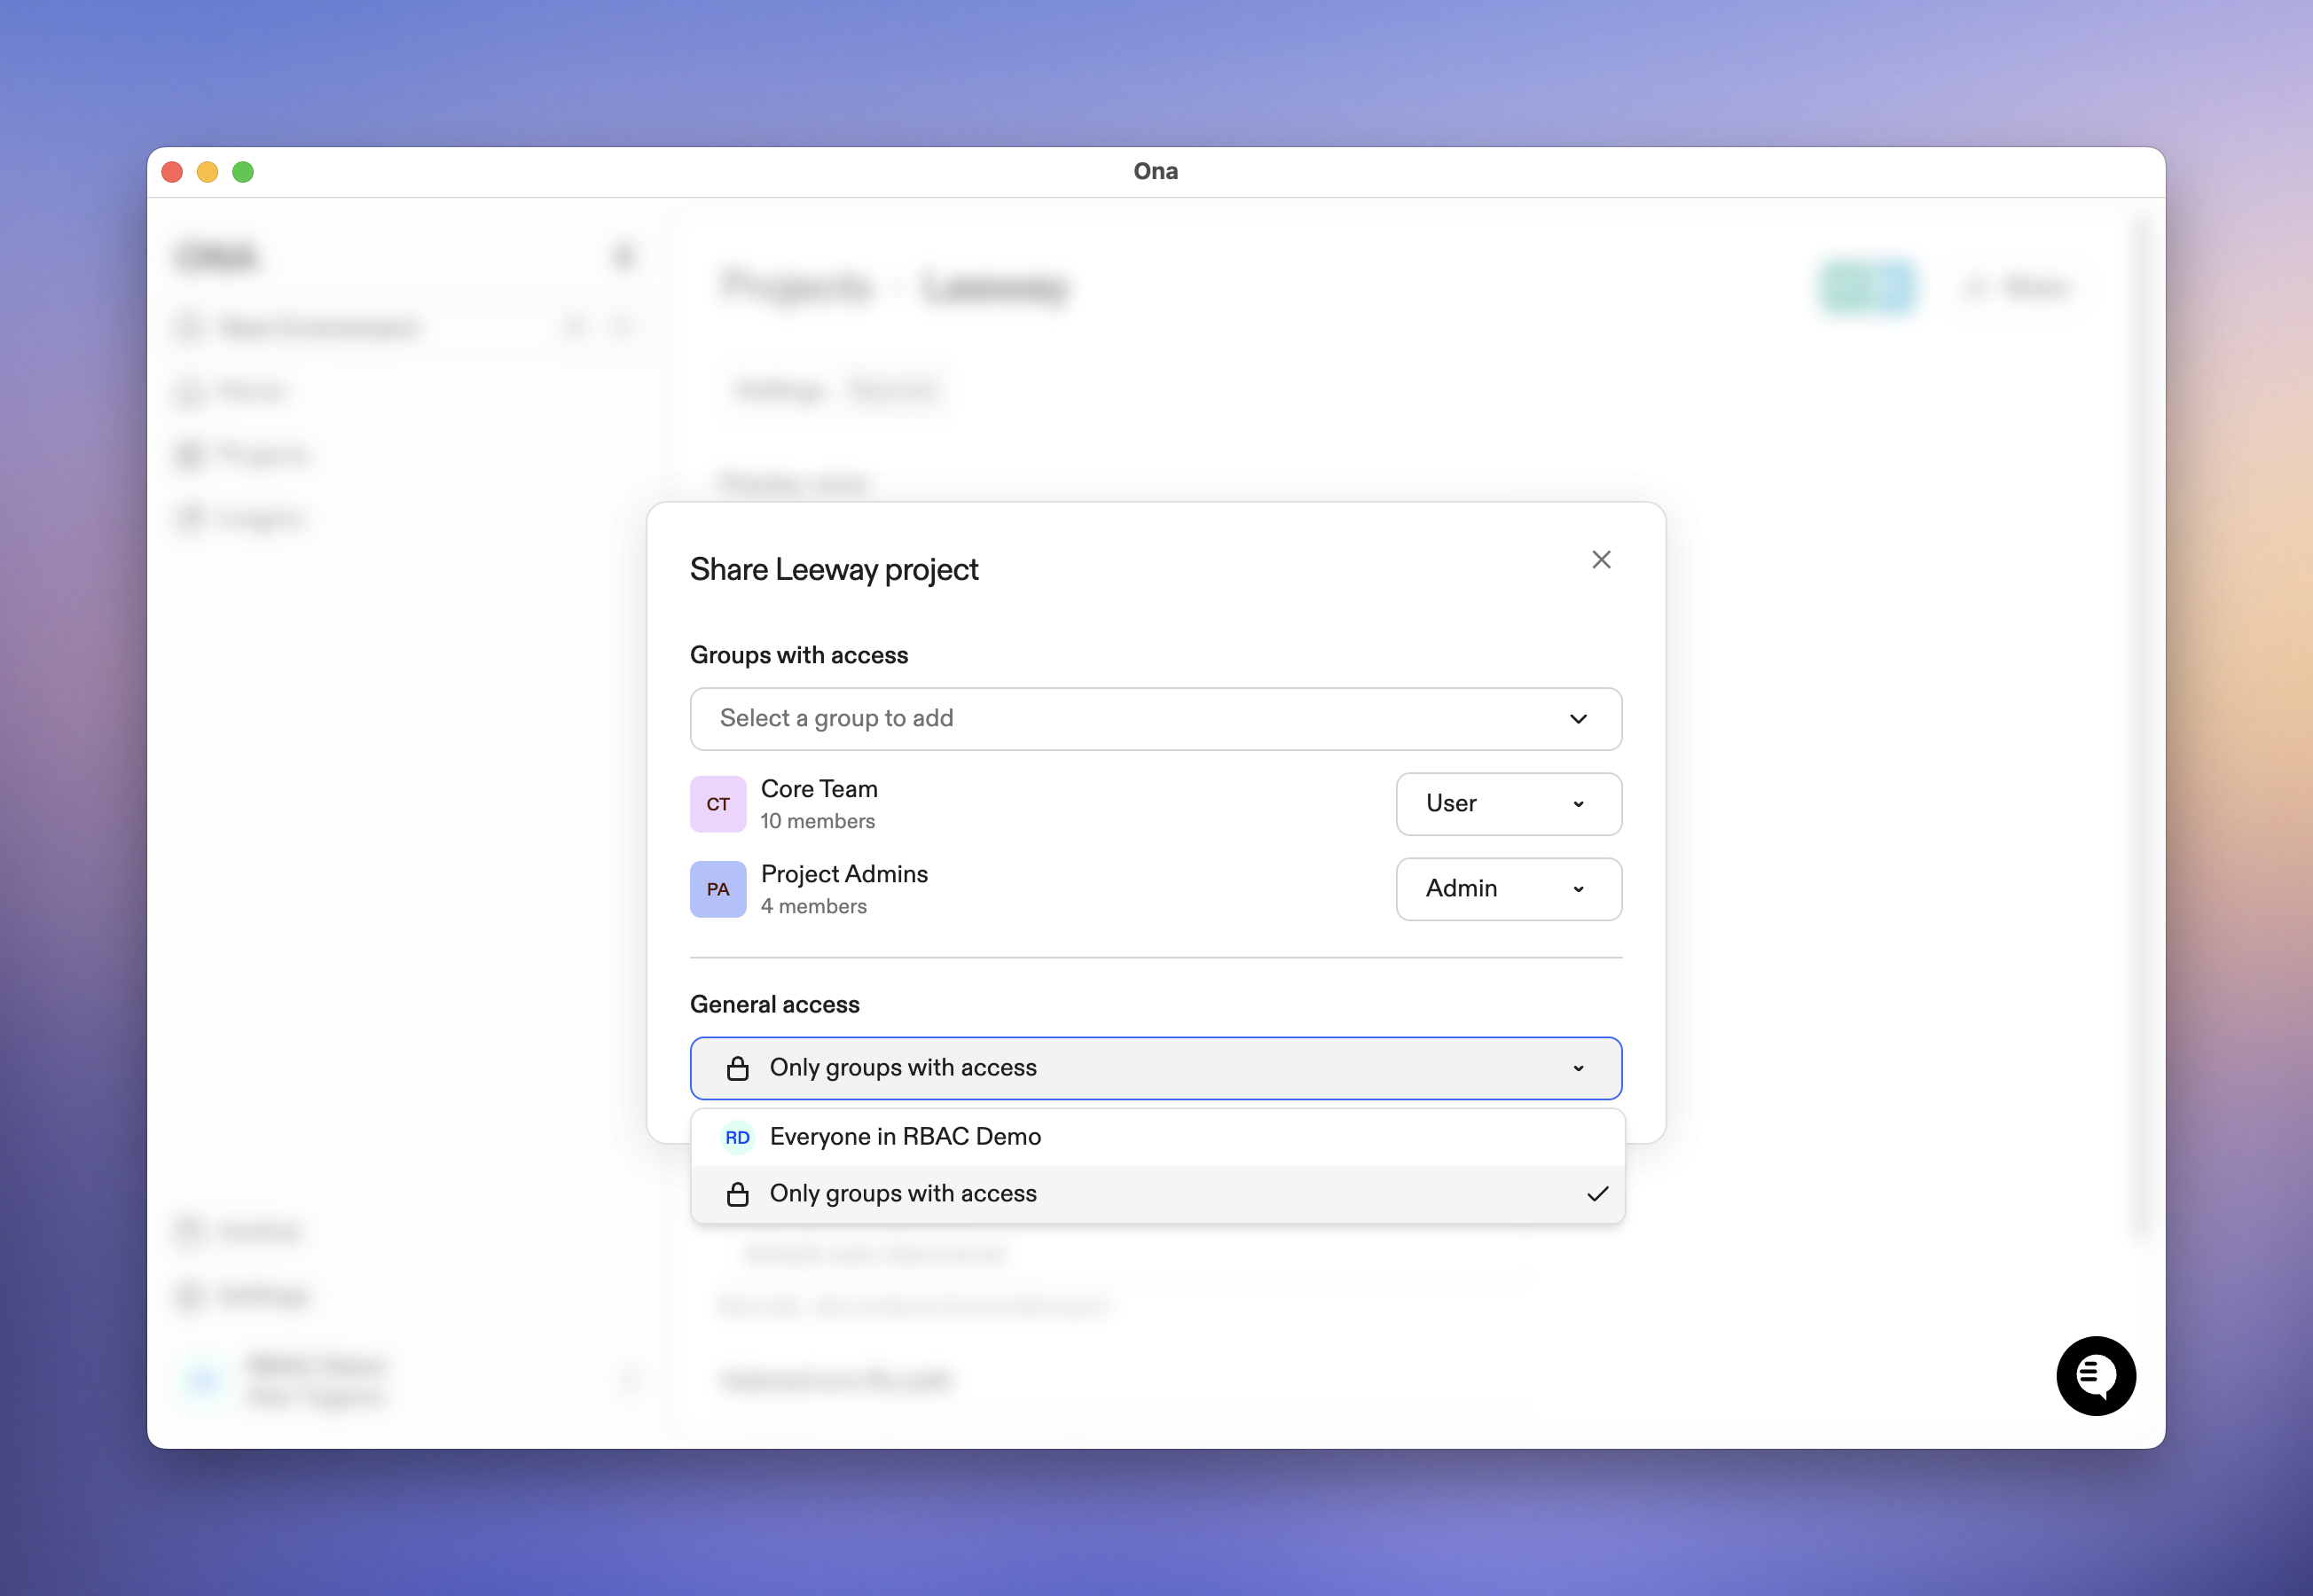Click the Core Team group name
Viewport: 2313px width, 1596px height.
[819, 789]
